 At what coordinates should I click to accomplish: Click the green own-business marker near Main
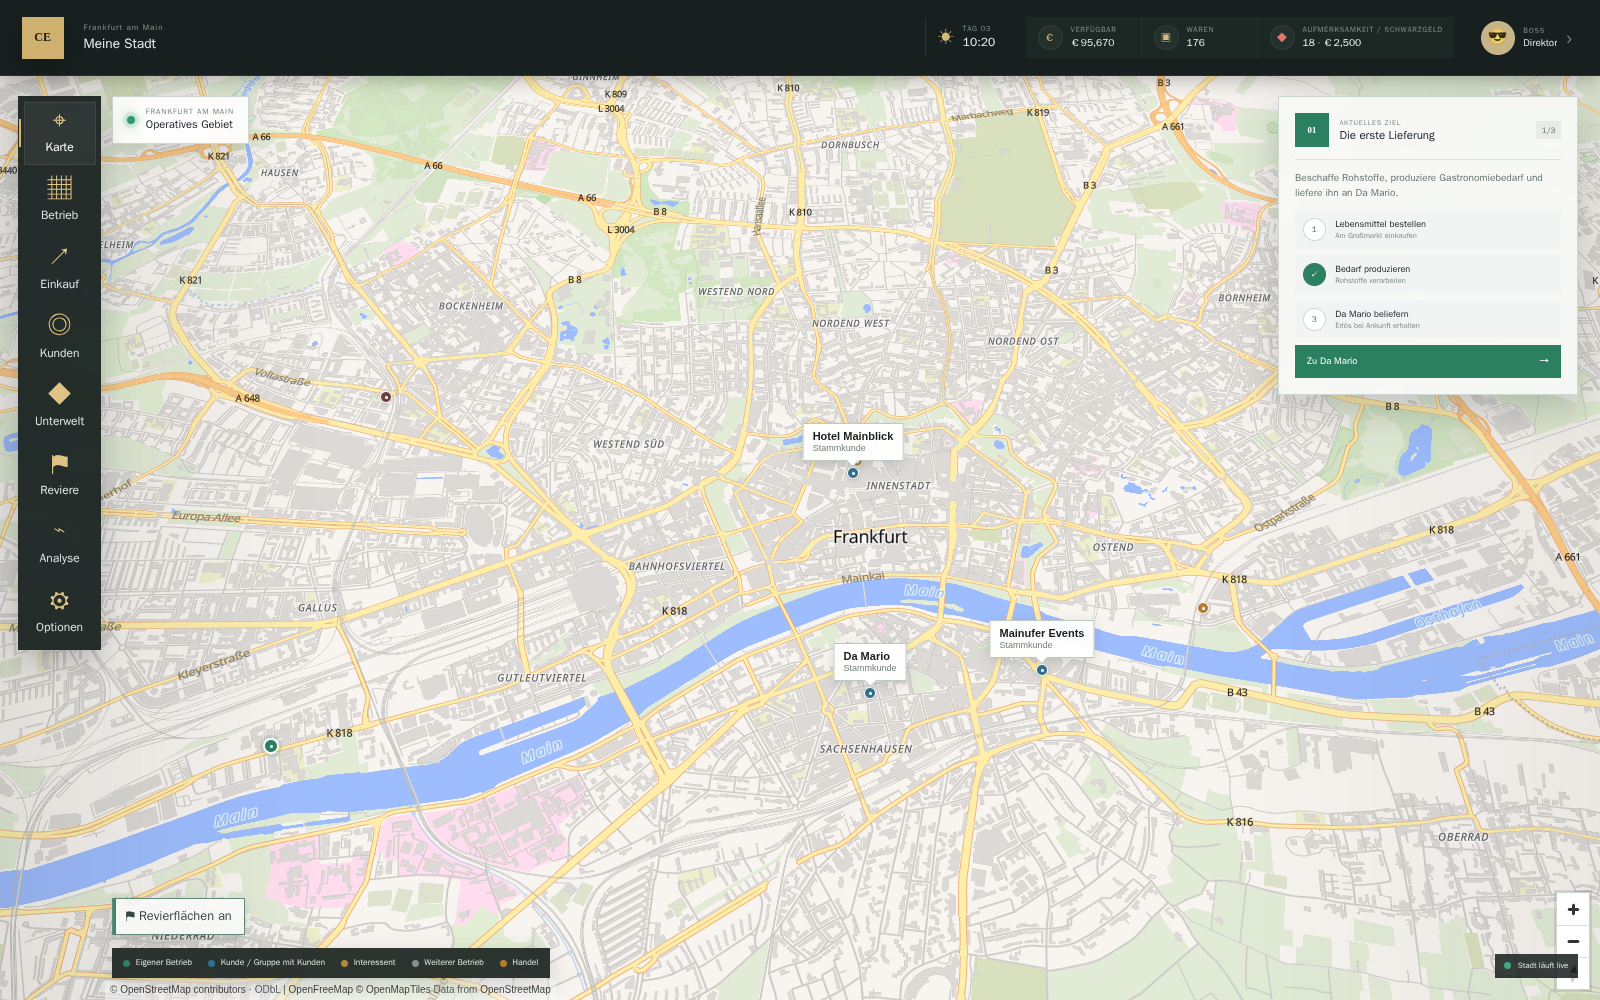click(271, 746)
